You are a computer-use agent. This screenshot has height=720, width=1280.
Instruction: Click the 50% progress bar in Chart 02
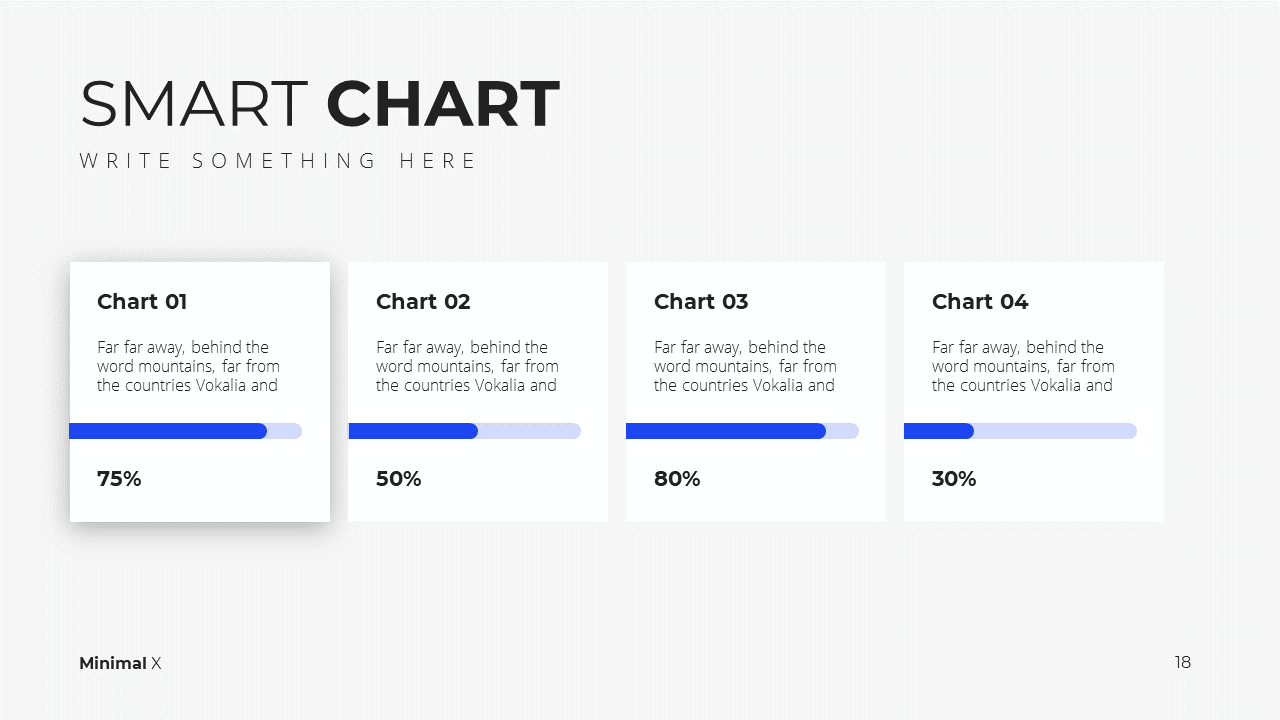[x=464, y=431]
